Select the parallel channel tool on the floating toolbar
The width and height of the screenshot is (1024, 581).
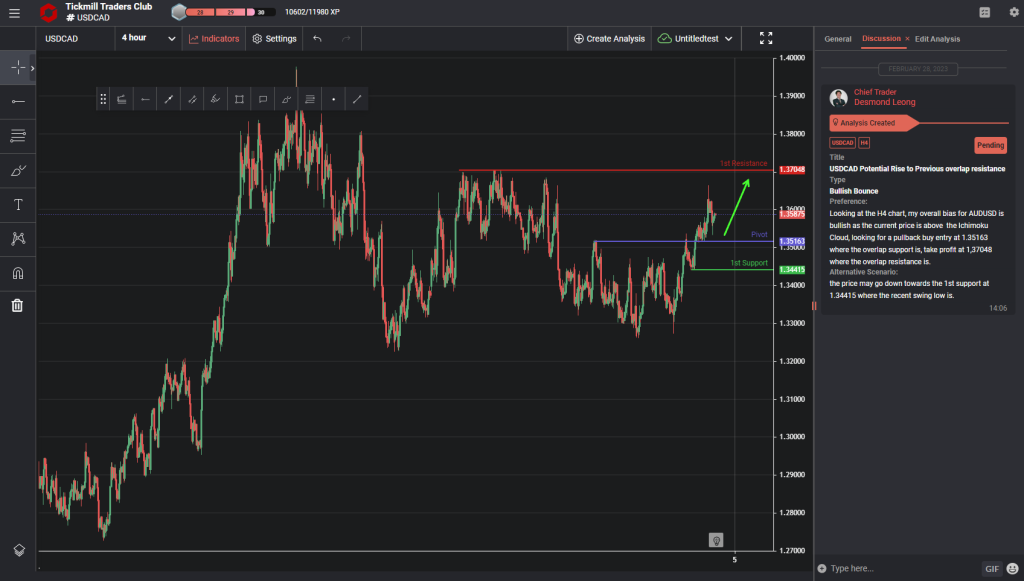coord(191,98)
